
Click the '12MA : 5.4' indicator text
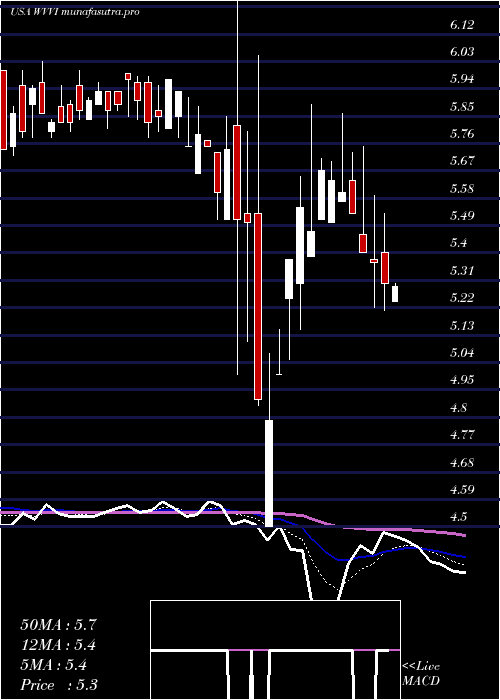click(x=58, y=645)
